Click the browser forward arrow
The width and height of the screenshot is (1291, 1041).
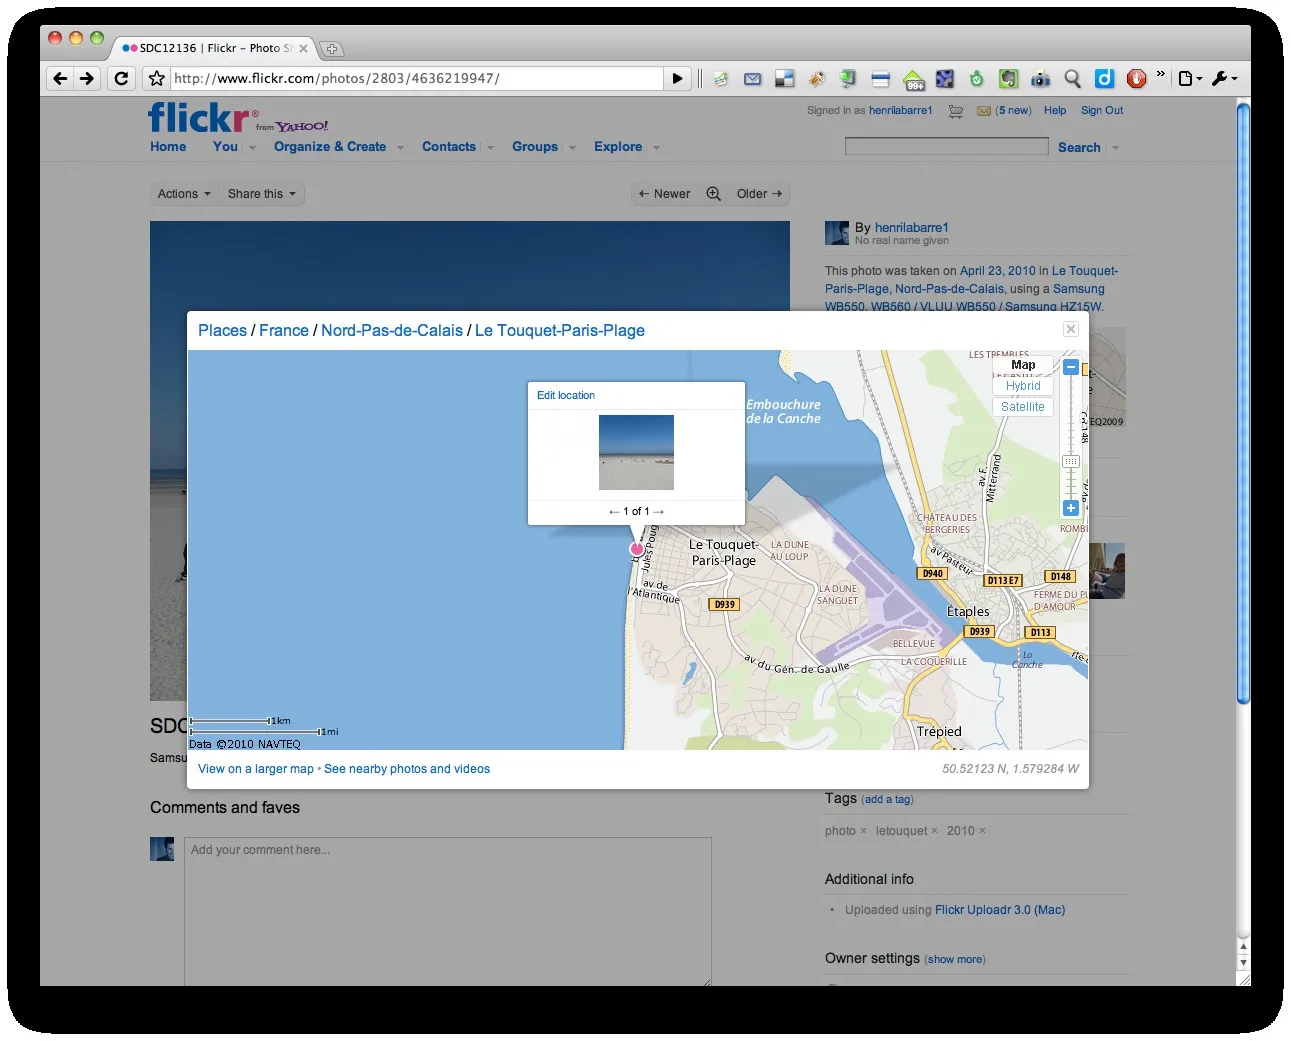(x=87, y=78)
